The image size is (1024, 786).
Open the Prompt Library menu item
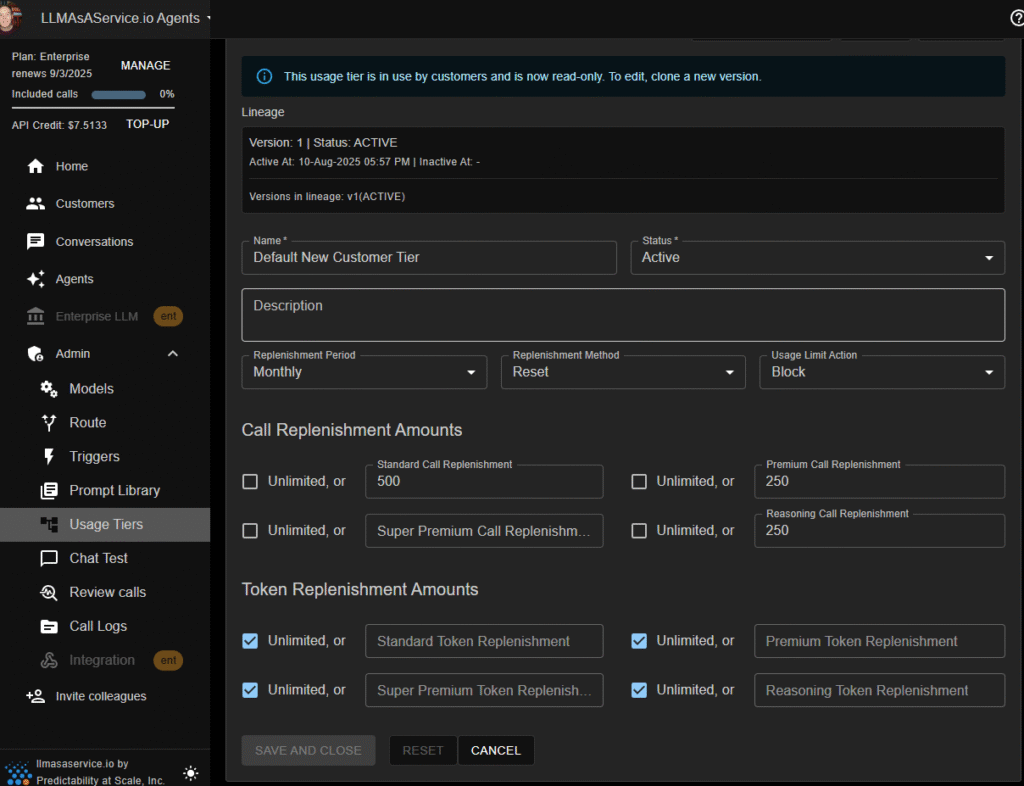pos(114,491)
